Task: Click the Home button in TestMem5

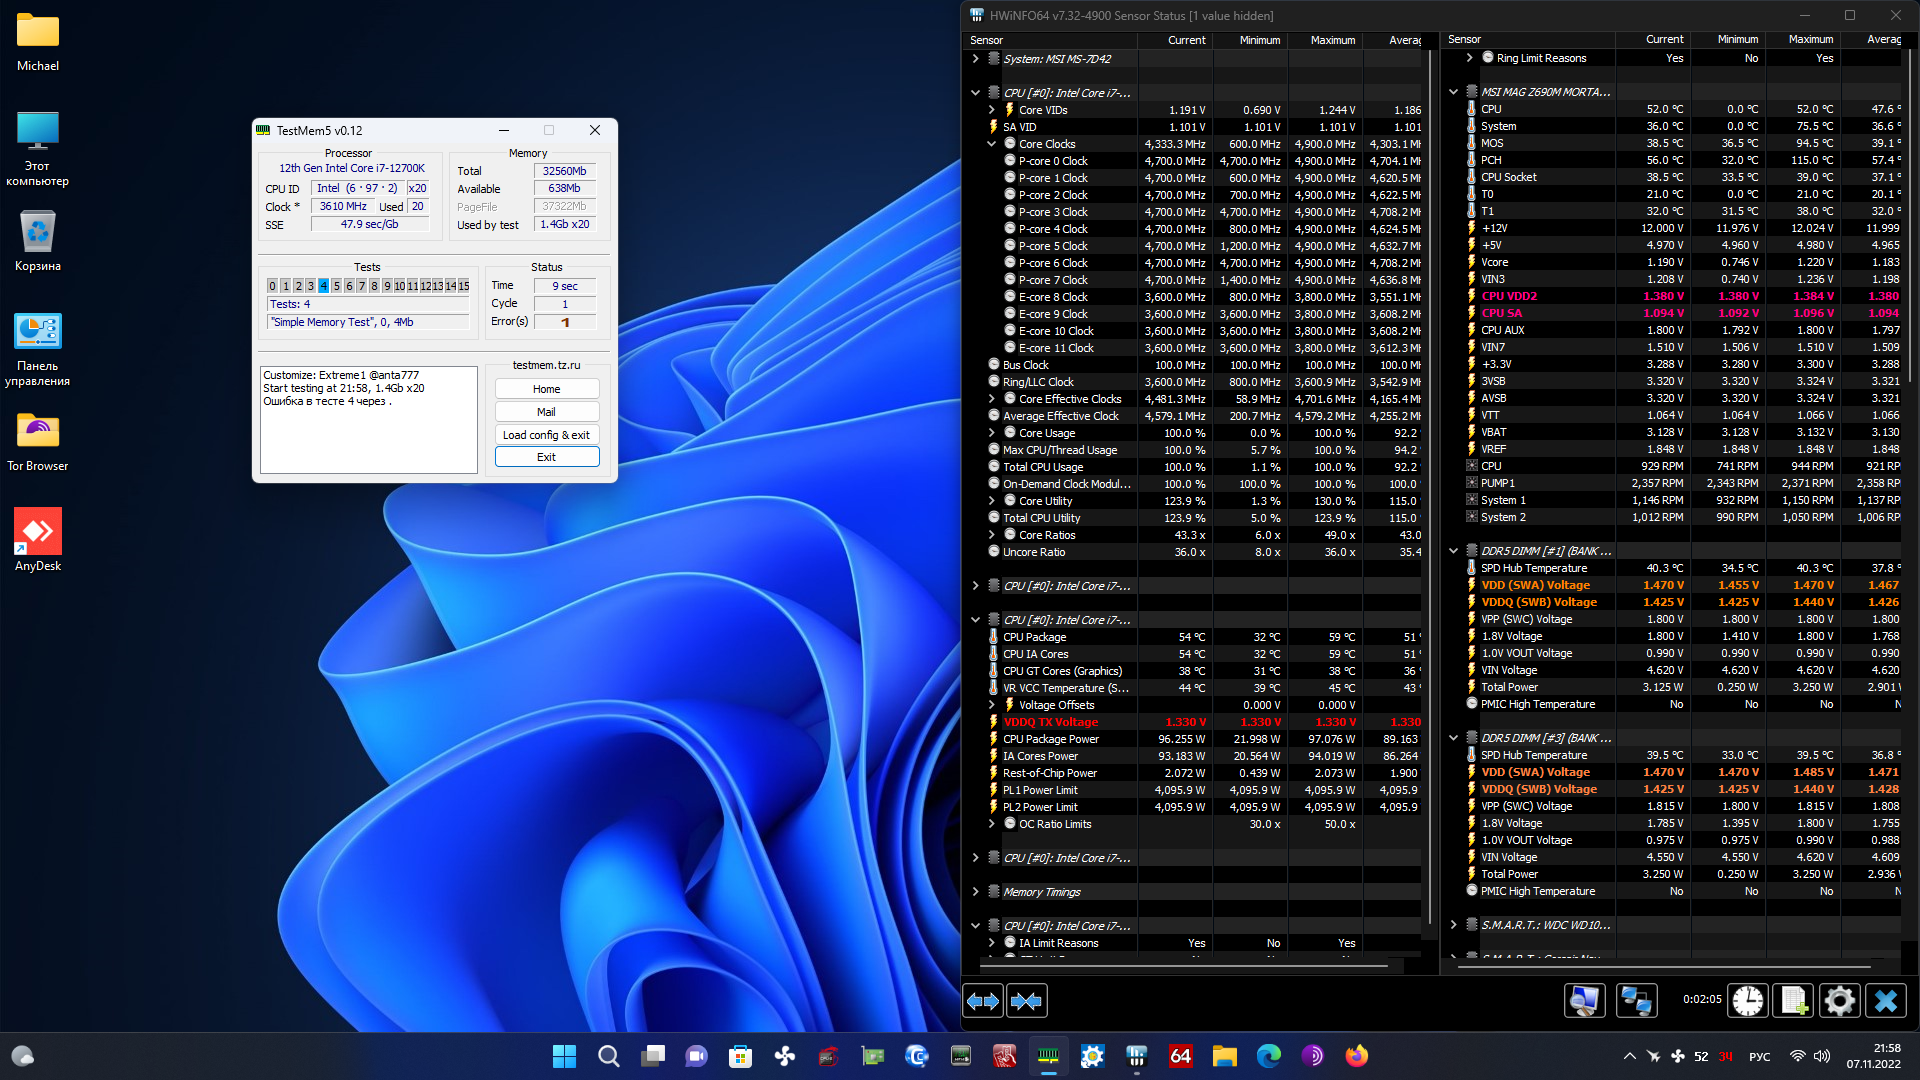Action: point(546,389)
